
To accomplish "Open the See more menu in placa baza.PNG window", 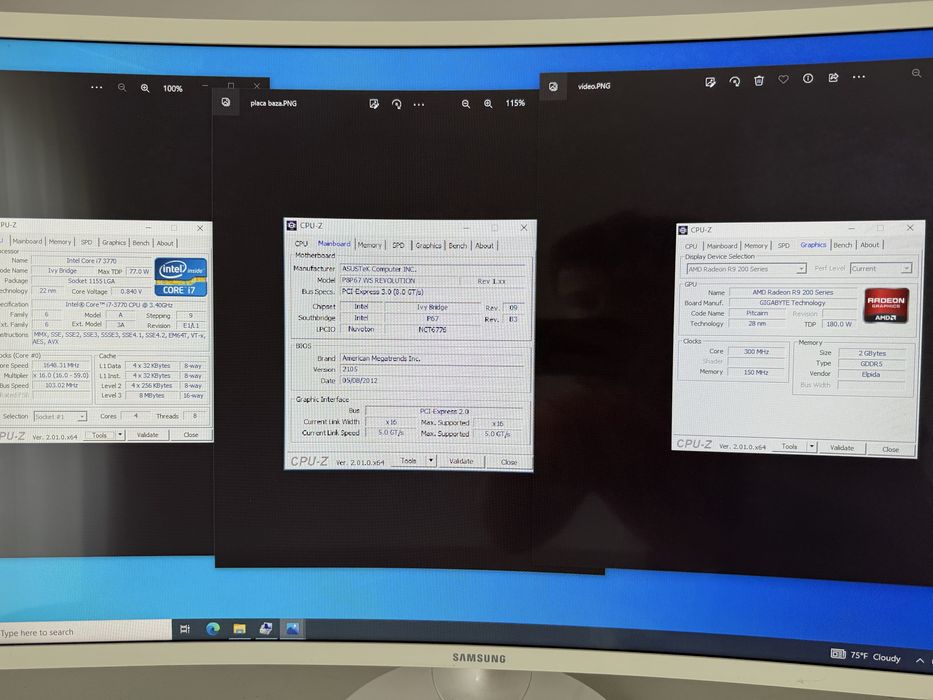I will click(x=419, y=104).
